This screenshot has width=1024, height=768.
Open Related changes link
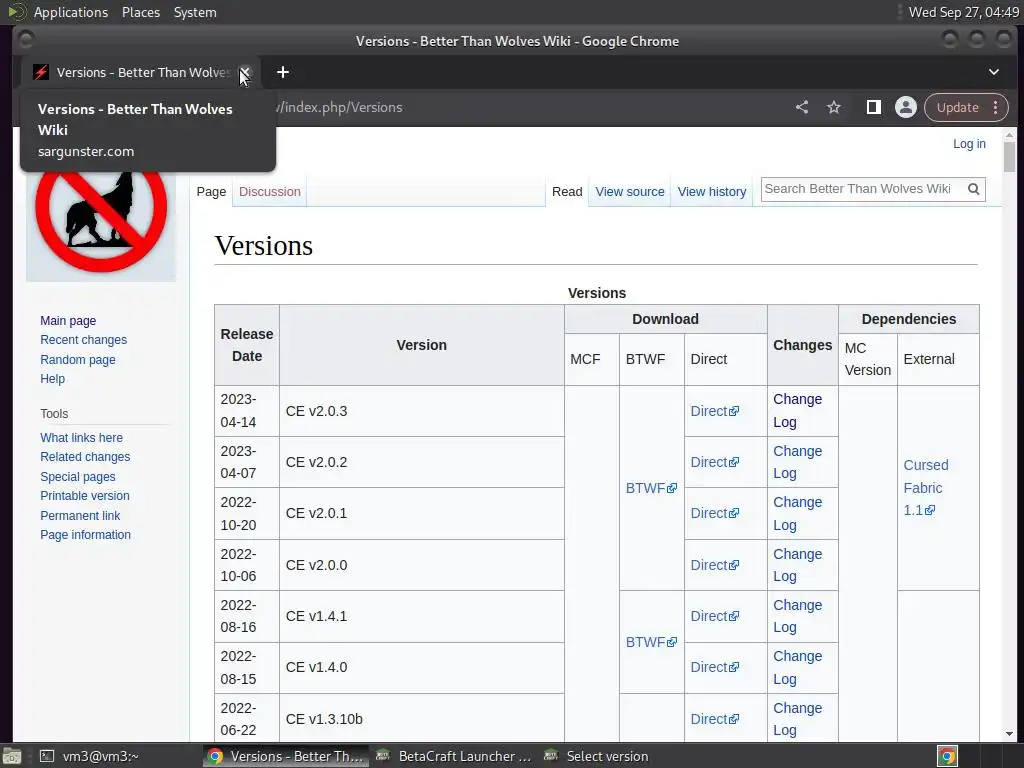[x=85, y=457]
